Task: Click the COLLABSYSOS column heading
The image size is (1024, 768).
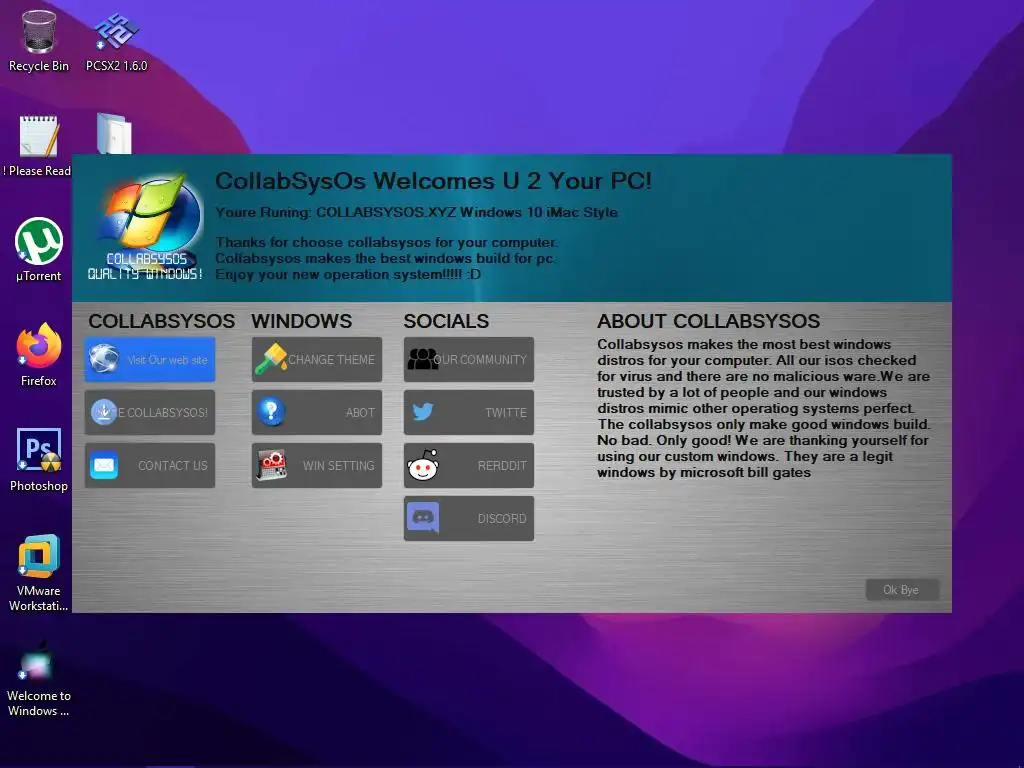Action: (161, 321)
